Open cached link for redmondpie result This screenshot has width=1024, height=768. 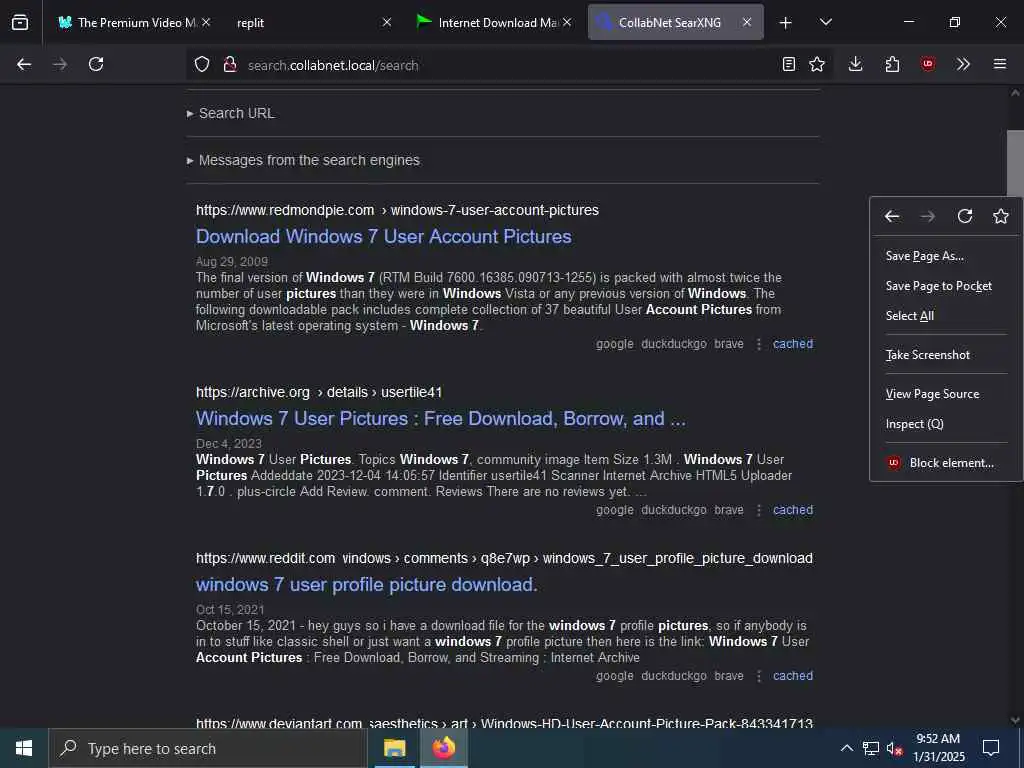pos(793,344)
